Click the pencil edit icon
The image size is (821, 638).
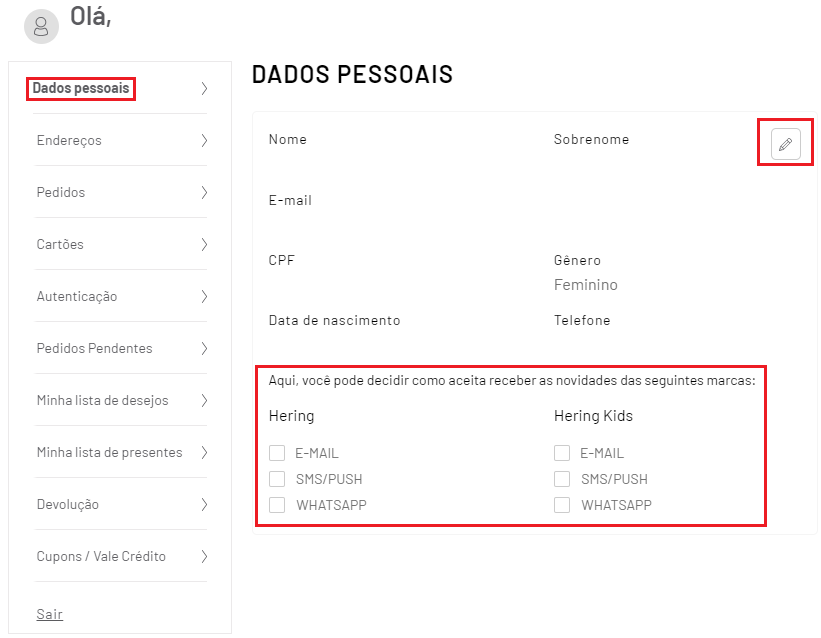coord(785,144)
